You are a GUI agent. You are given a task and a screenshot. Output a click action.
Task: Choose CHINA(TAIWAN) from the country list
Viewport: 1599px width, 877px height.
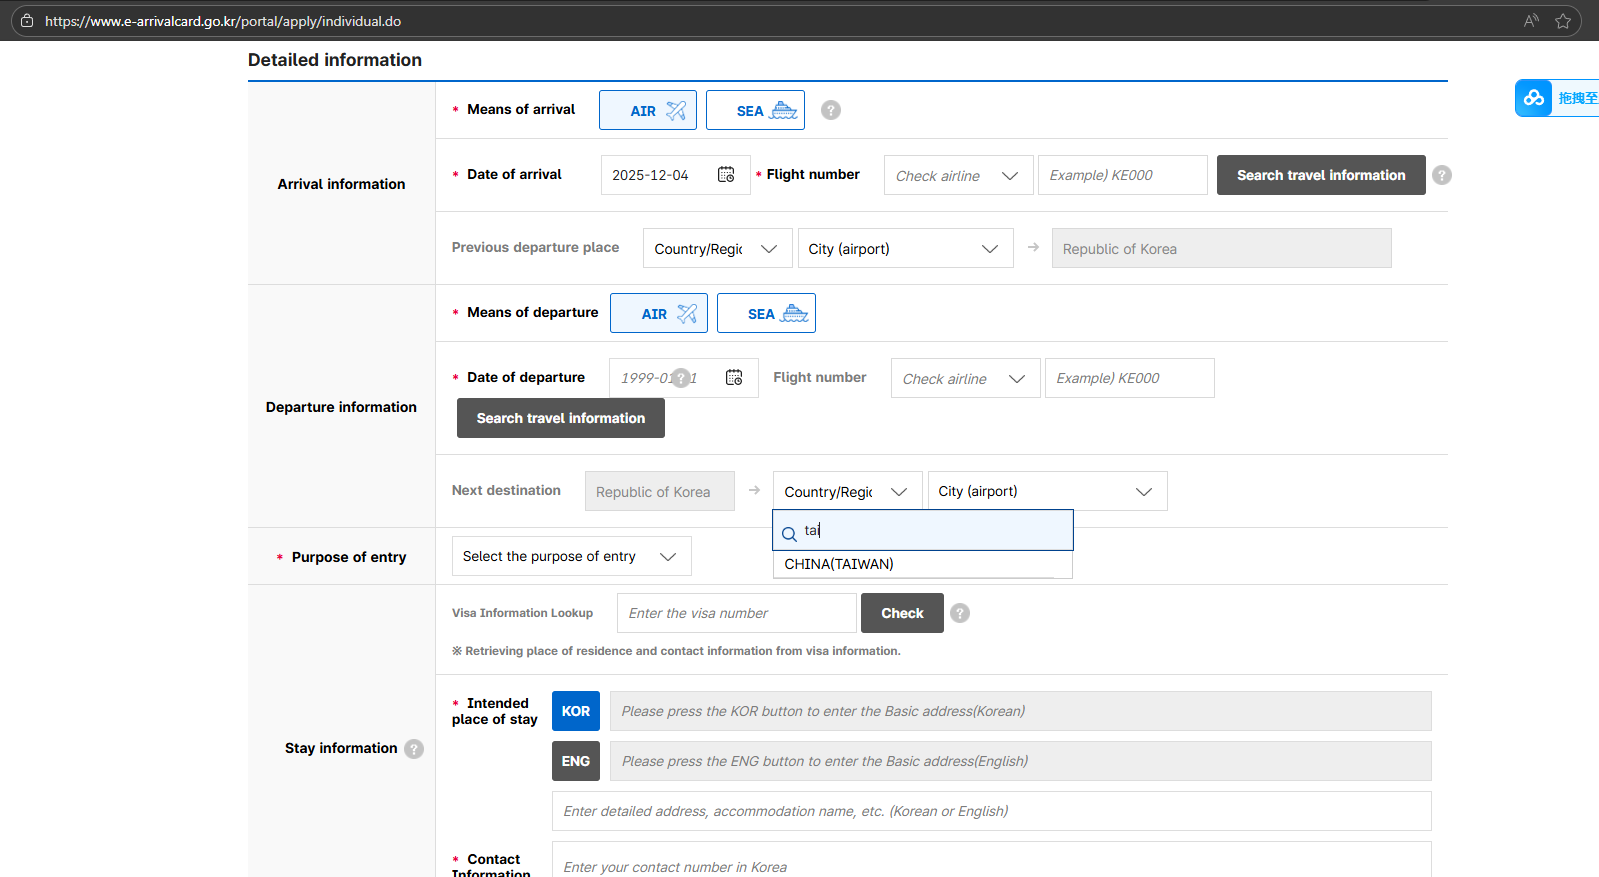coord(839,564)
